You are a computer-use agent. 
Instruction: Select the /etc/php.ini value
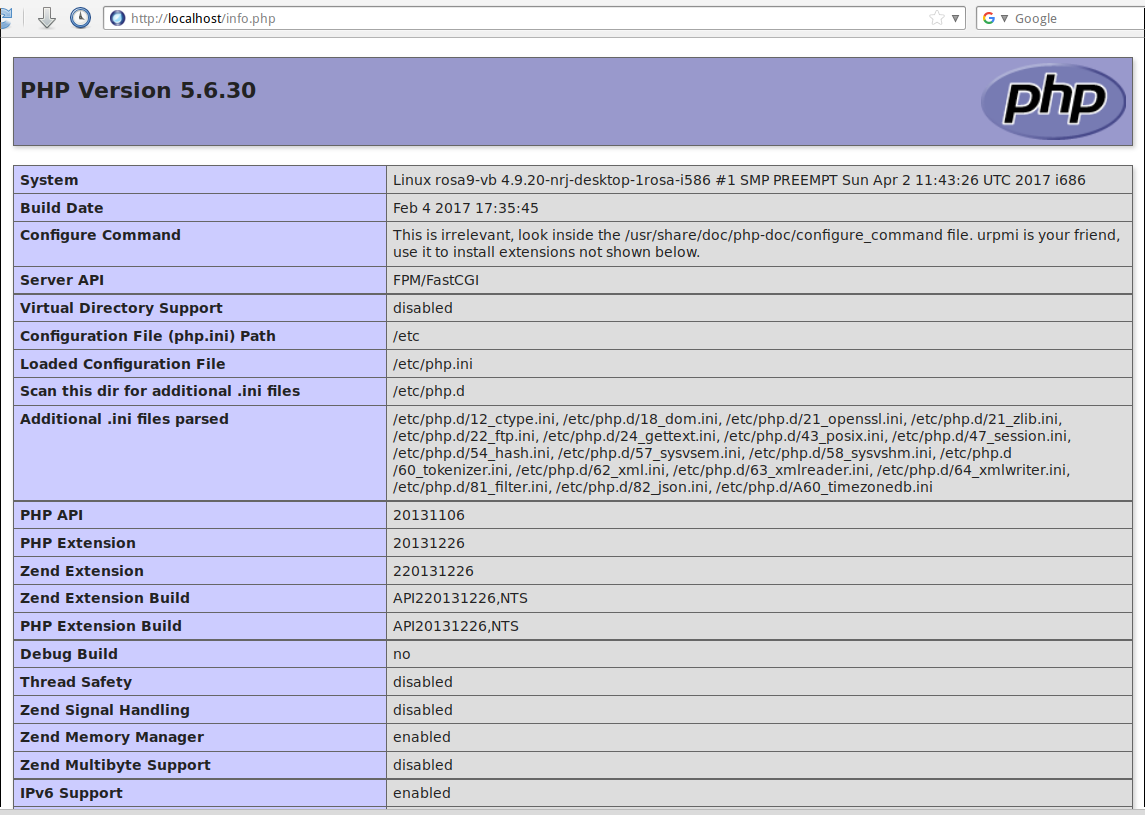[x=432, y=364]
